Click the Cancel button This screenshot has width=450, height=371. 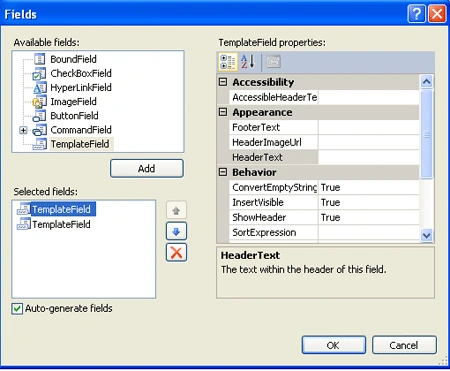(x=404, y=345)
